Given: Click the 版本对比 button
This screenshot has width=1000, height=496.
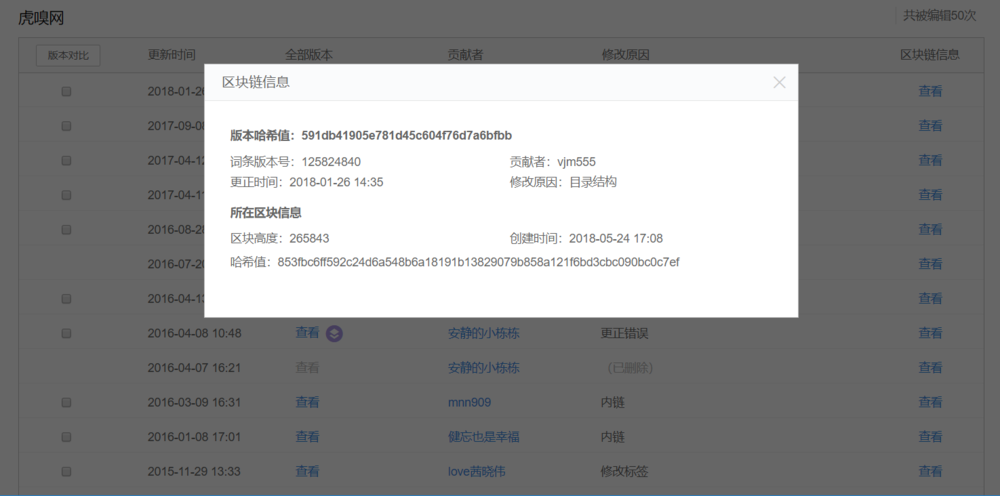Looking at the screenshot, I should [68, 55].
